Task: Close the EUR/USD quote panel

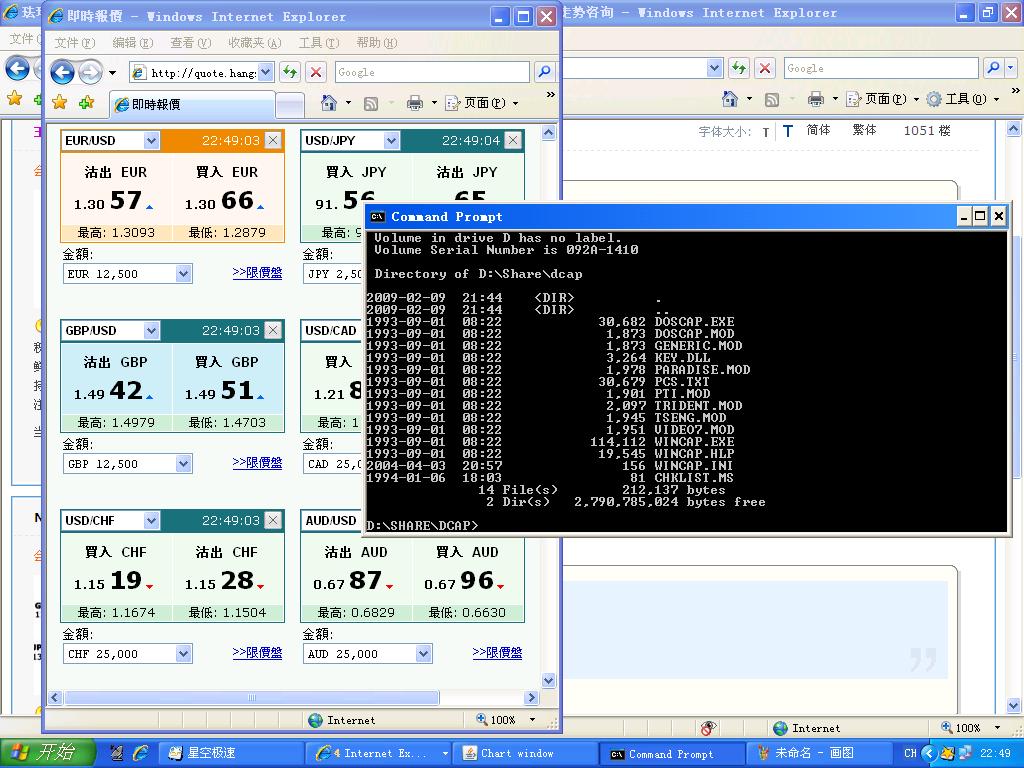Action: (x=272, y=141)
